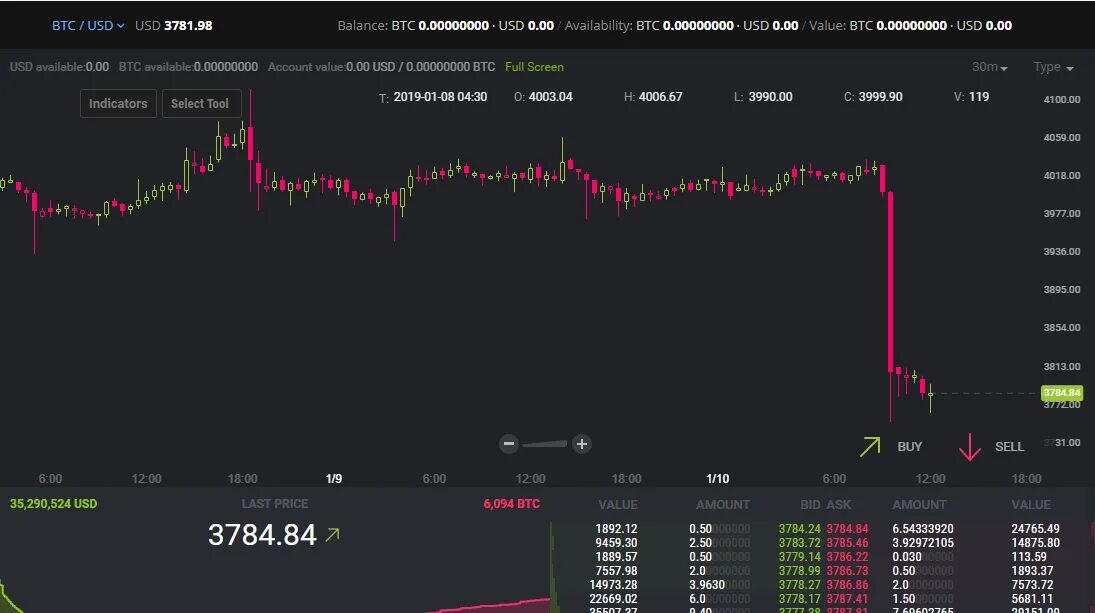Open the BTC / USD pair dropdown

coord(88,25)
